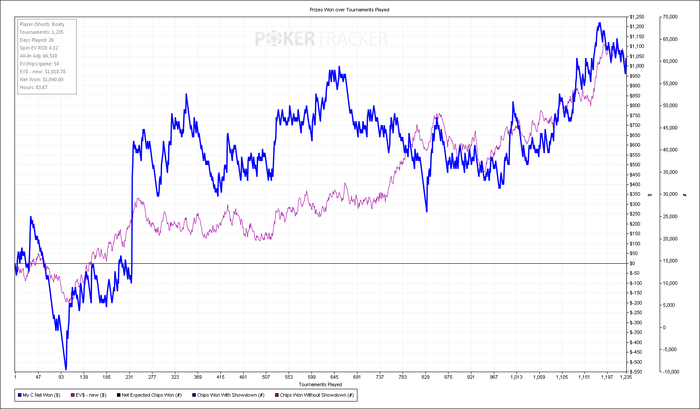Click the '$-250' dollar axis label

pyautogui.click(x=636, y=313)
